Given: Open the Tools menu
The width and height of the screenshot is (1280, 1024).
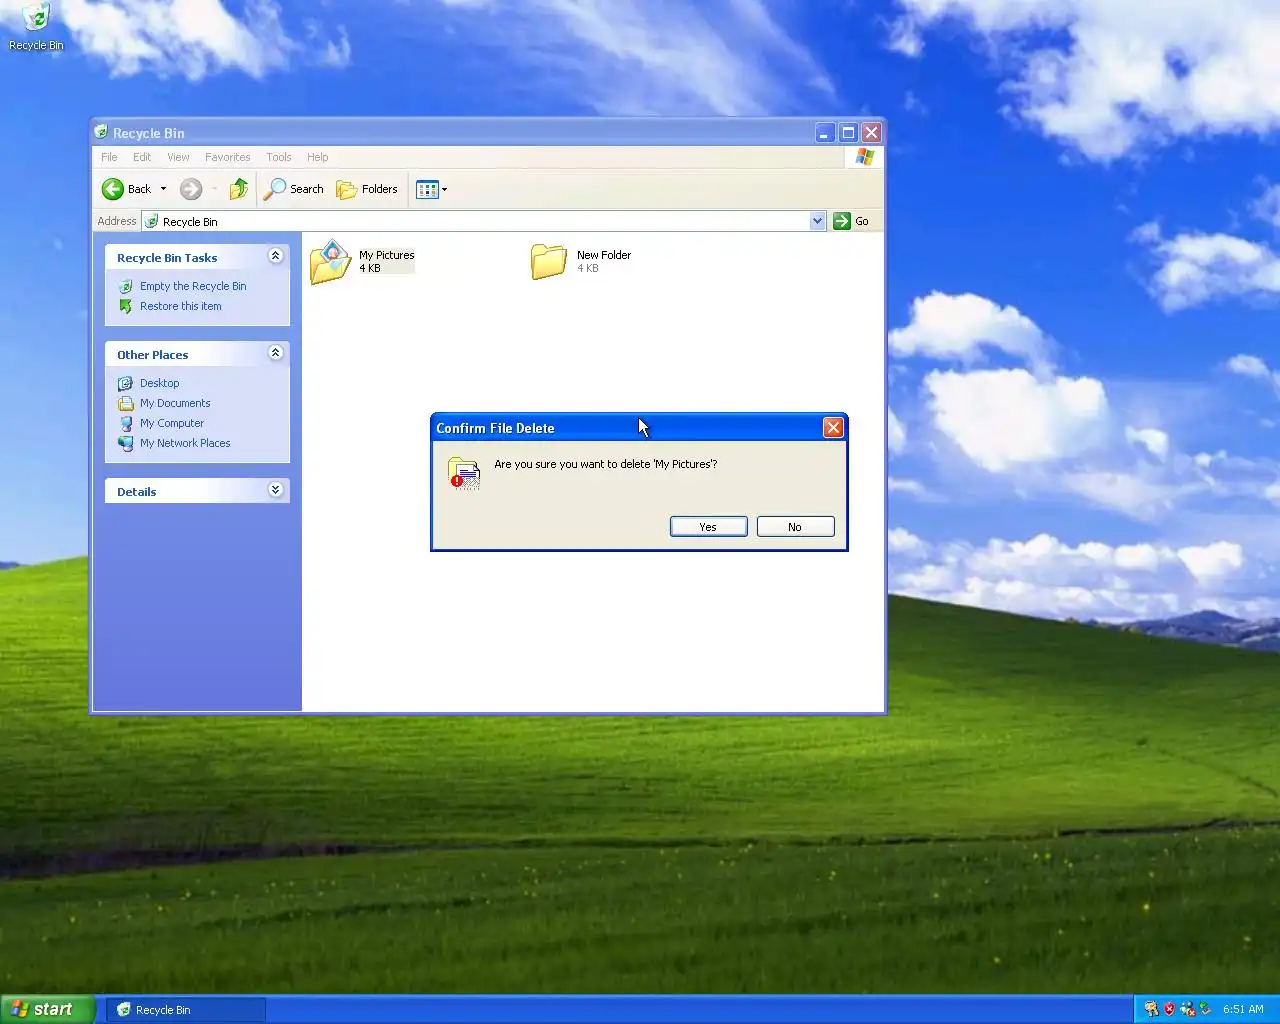Looking at the screenshot, I should [x=278, y=157].
